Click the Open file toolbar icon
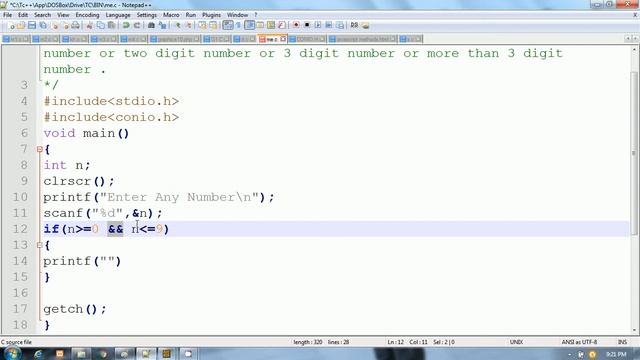This screenshot has width=640, height=360. point(21,25)
